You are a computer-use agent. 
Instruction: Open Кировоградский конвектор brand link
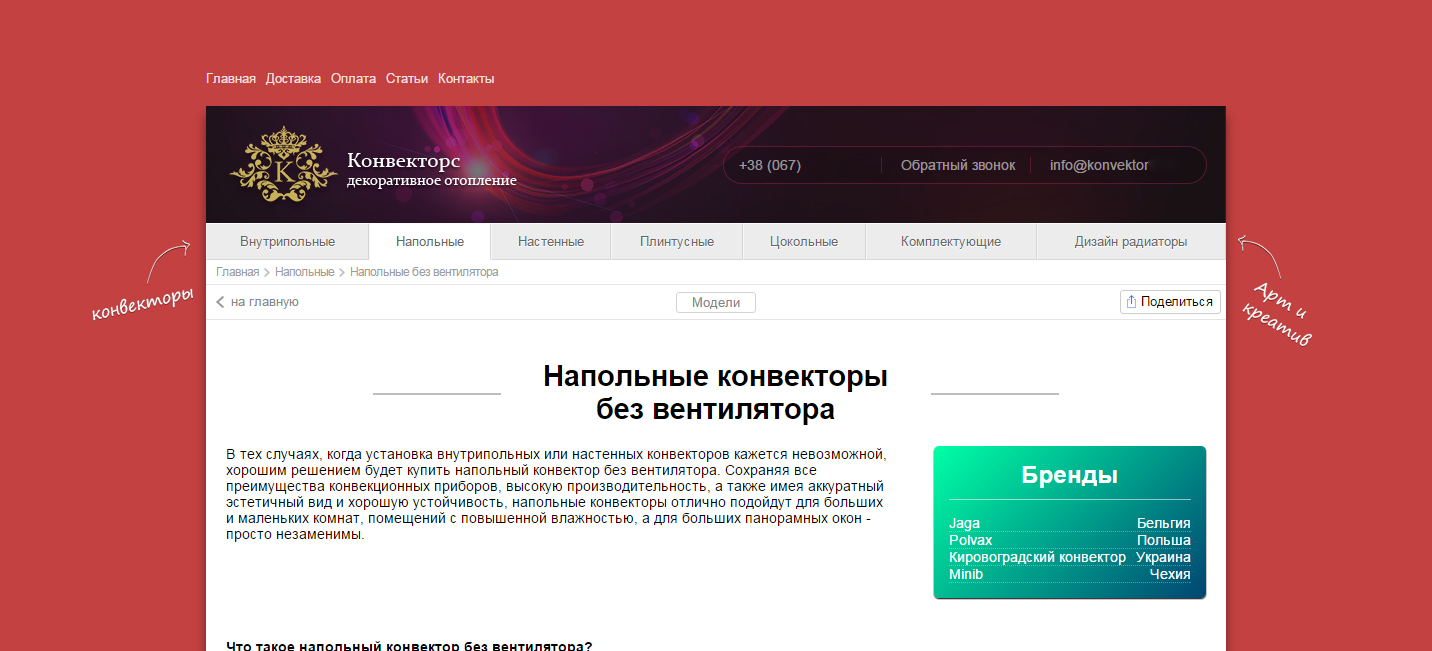[1037, 557]
